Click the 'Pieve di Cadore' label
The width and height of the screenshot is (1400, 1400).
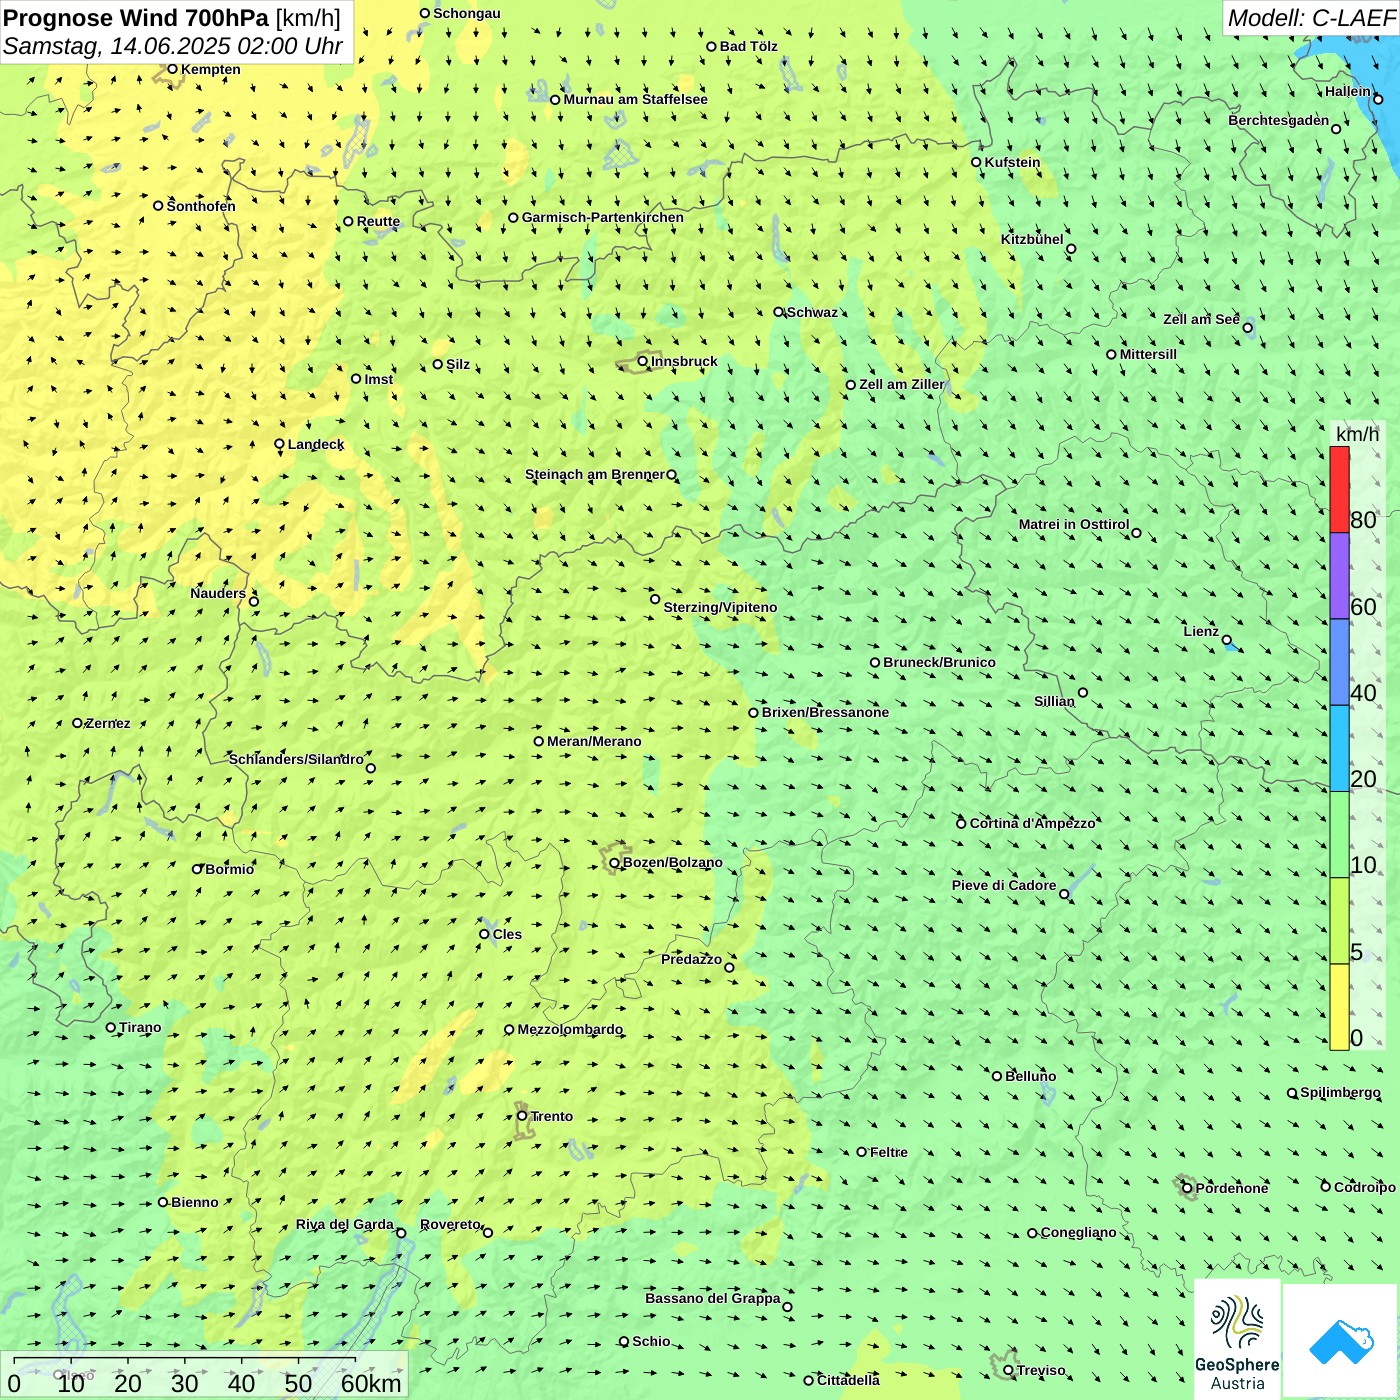(1004, 885)
